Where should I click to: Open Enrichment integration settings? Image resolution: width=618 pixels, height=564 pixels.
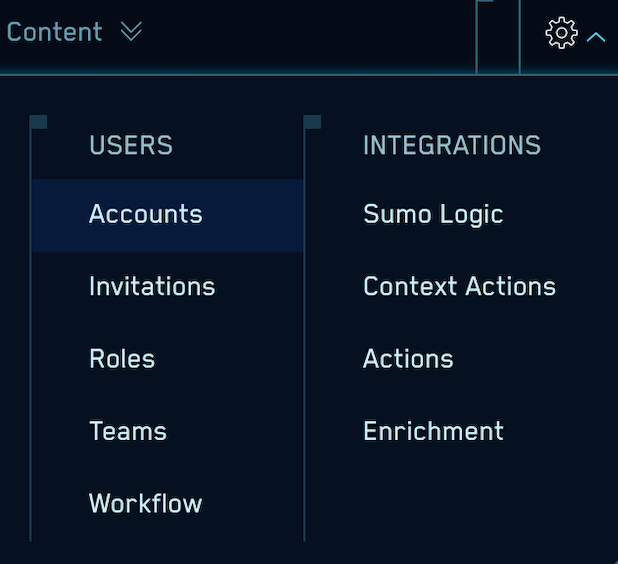tap(433, 431)
